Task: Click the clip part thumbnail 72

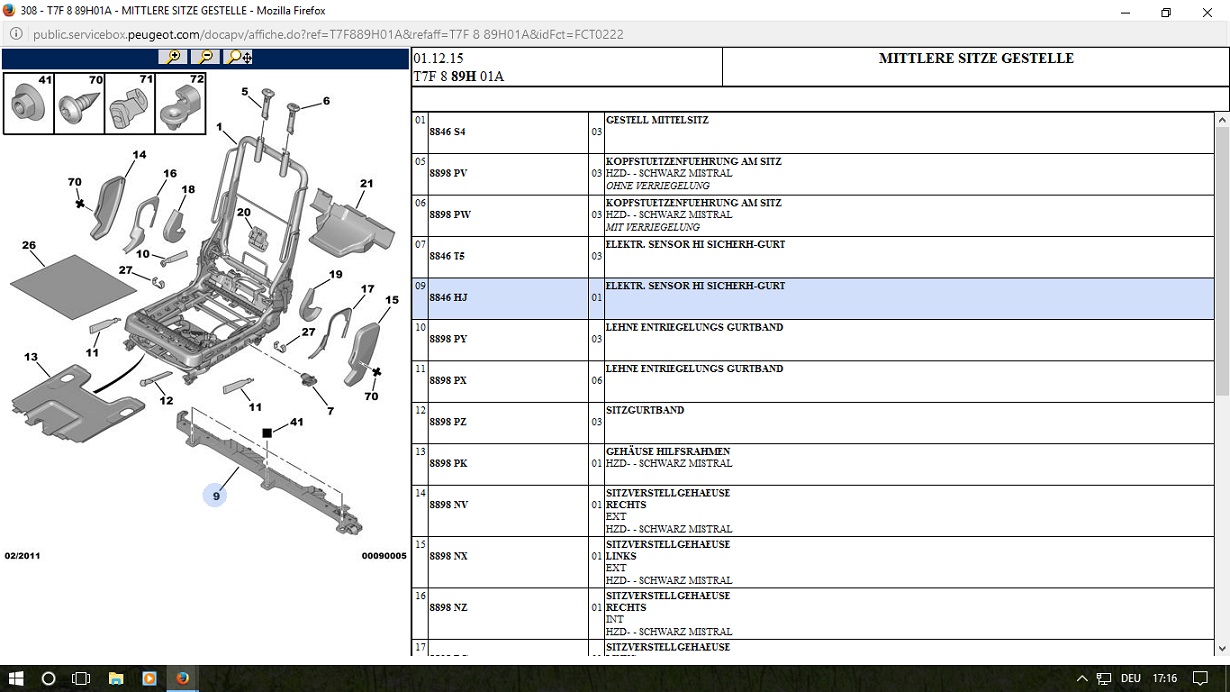Action: coord(180,103)
